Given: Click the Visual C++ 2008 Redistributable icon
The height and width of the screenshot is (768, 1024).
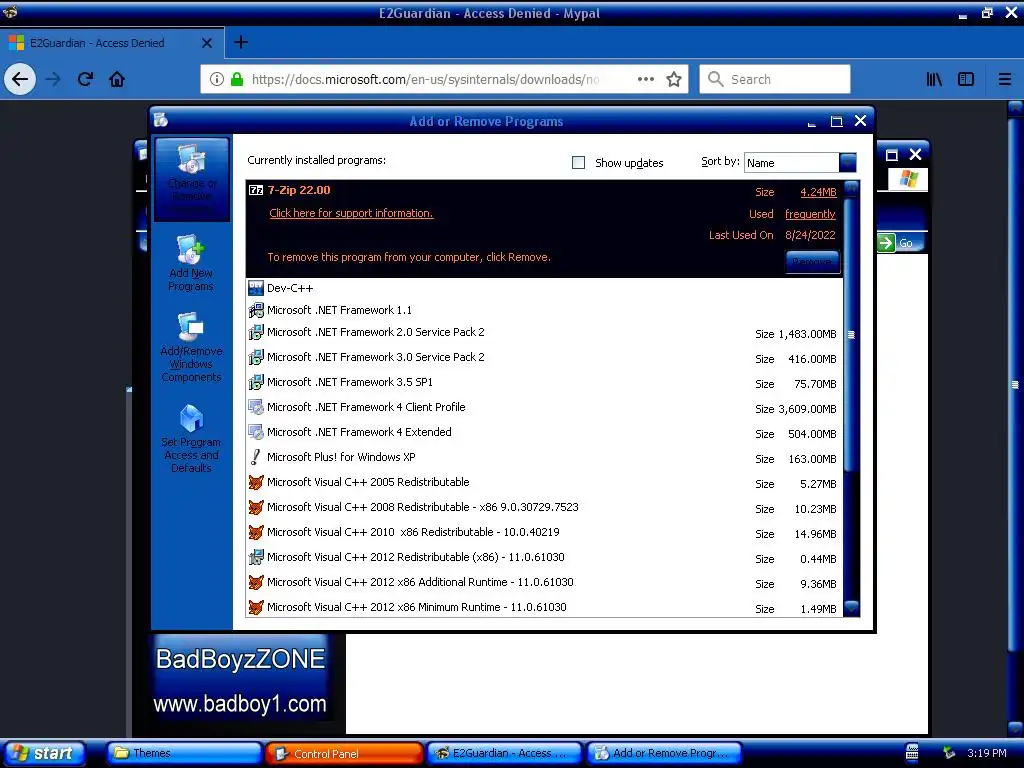Looking at the screenshot, I should (x=256, y=507).
